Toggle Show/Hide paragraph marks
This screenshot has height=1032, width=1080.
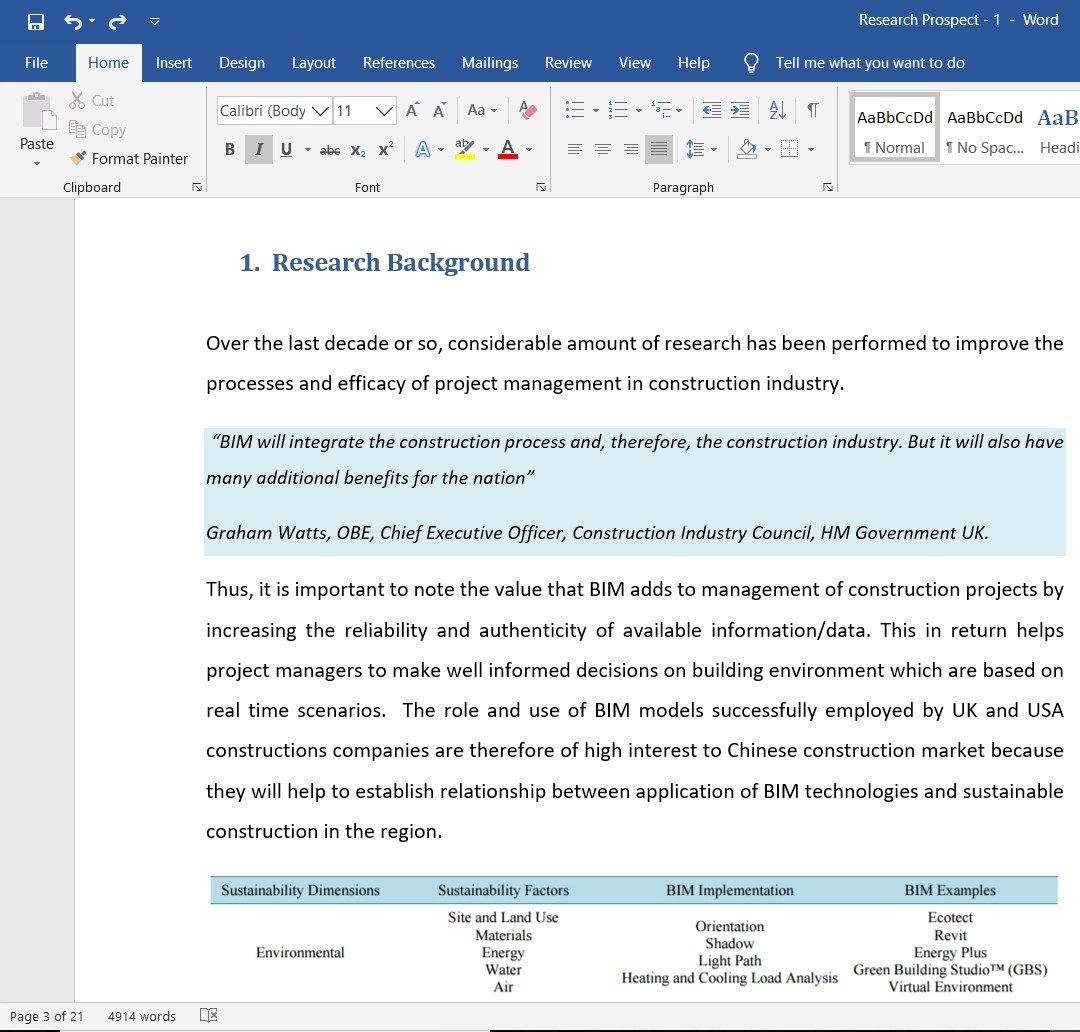pyautogui.click(x=813, y=110)
